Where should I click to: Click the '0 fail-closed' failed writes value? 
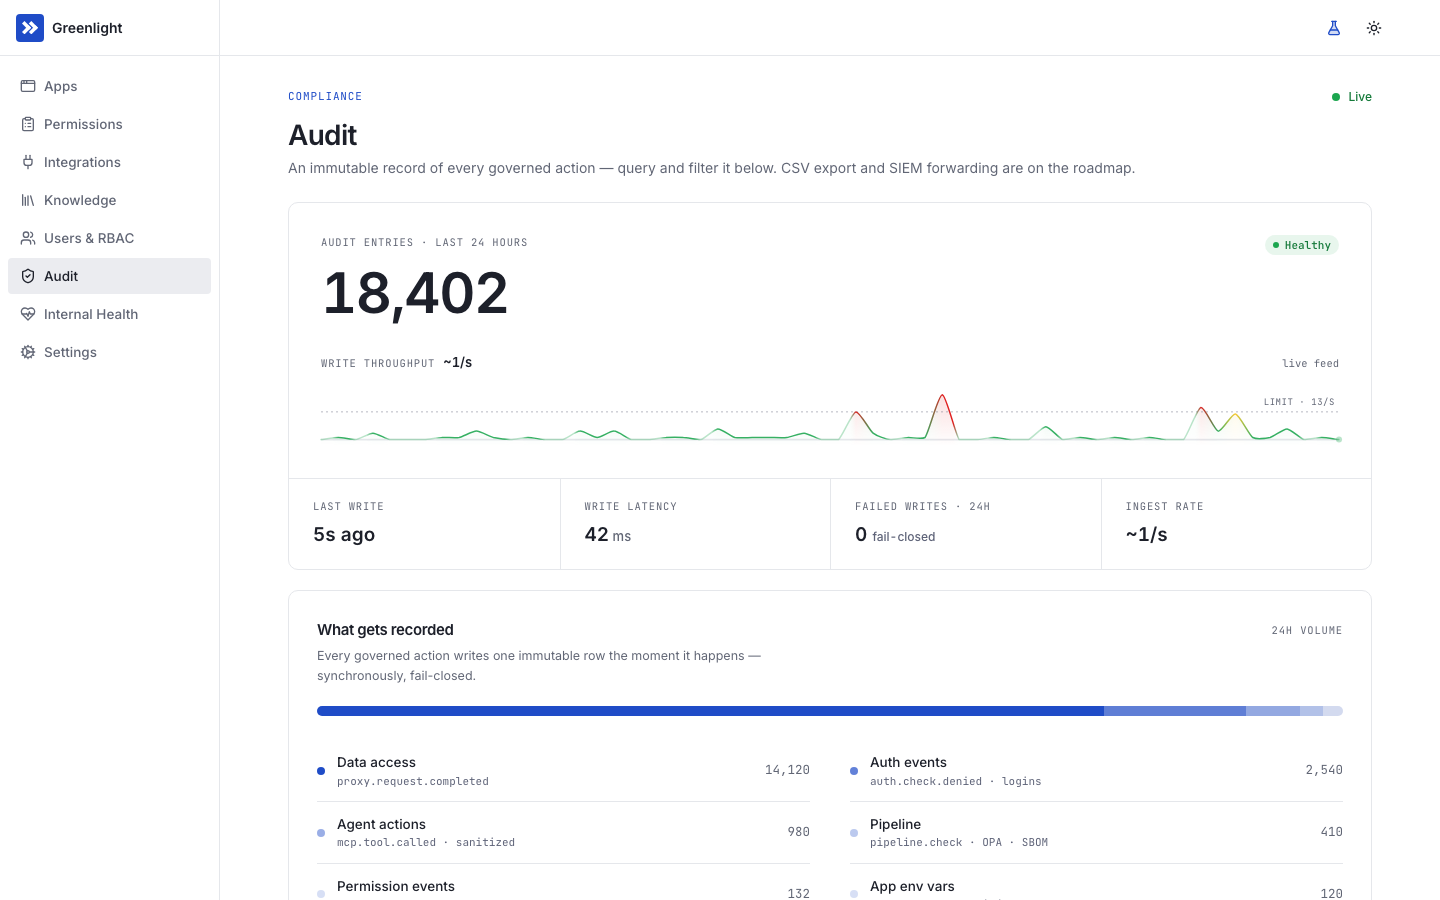point(895,535)
